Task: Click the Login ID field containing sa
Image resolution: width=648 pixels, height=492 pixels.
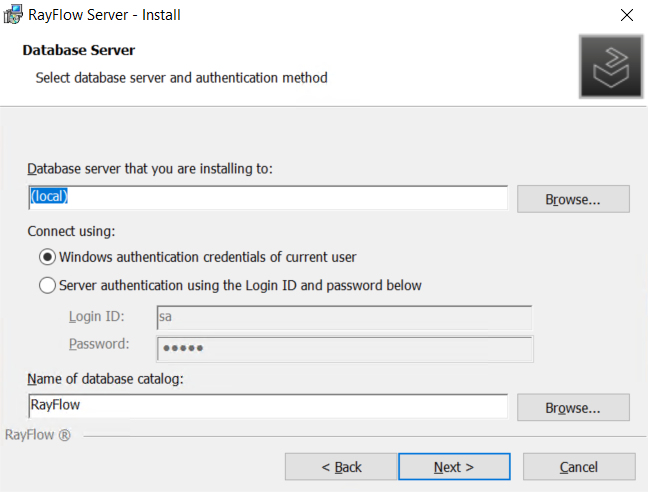Action: pyautogui.click(x=344, y=317)
